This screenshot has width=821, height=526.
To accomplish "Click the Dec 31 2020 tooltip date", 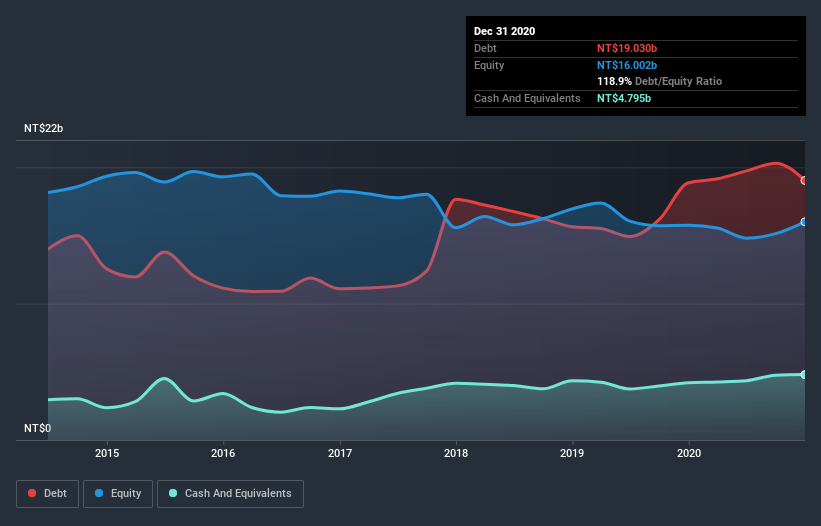I will 504,31.
